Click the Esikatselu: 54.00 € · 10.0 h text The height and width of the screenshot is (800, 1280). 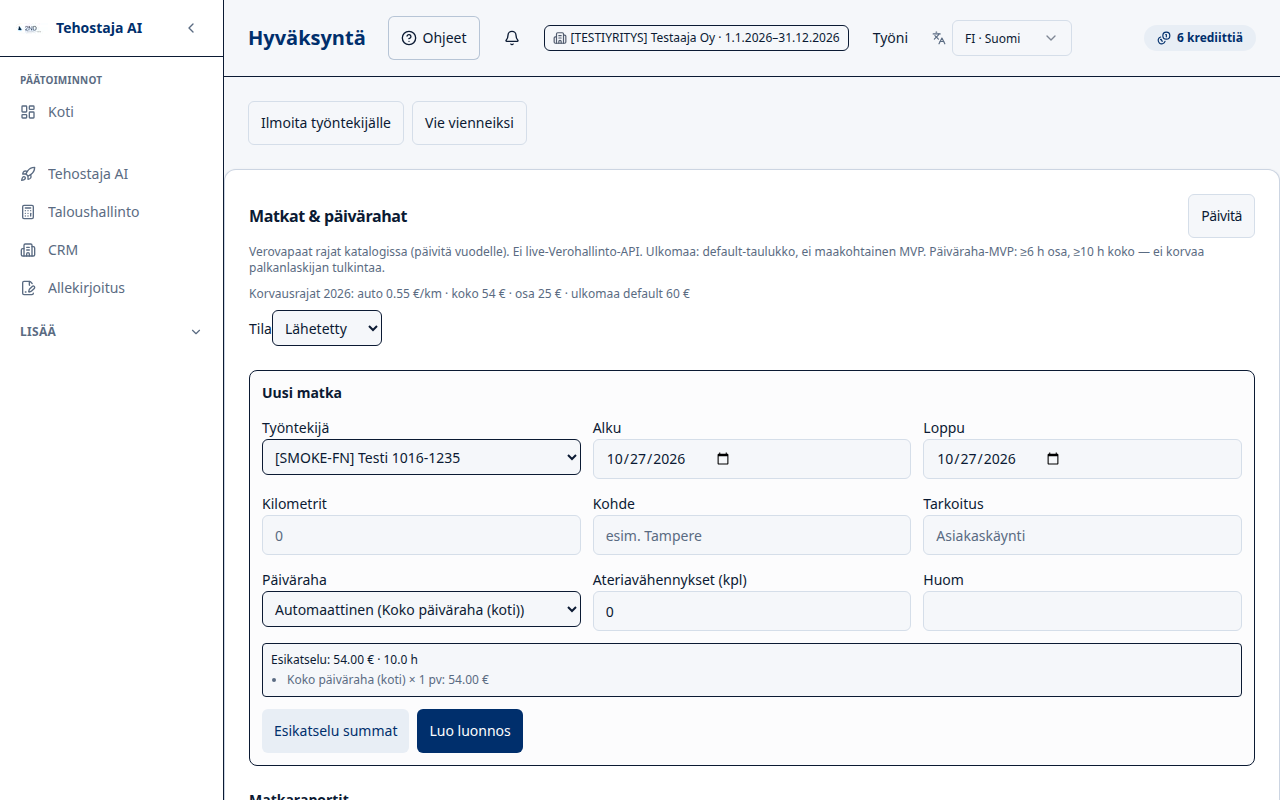coord(344,660)
